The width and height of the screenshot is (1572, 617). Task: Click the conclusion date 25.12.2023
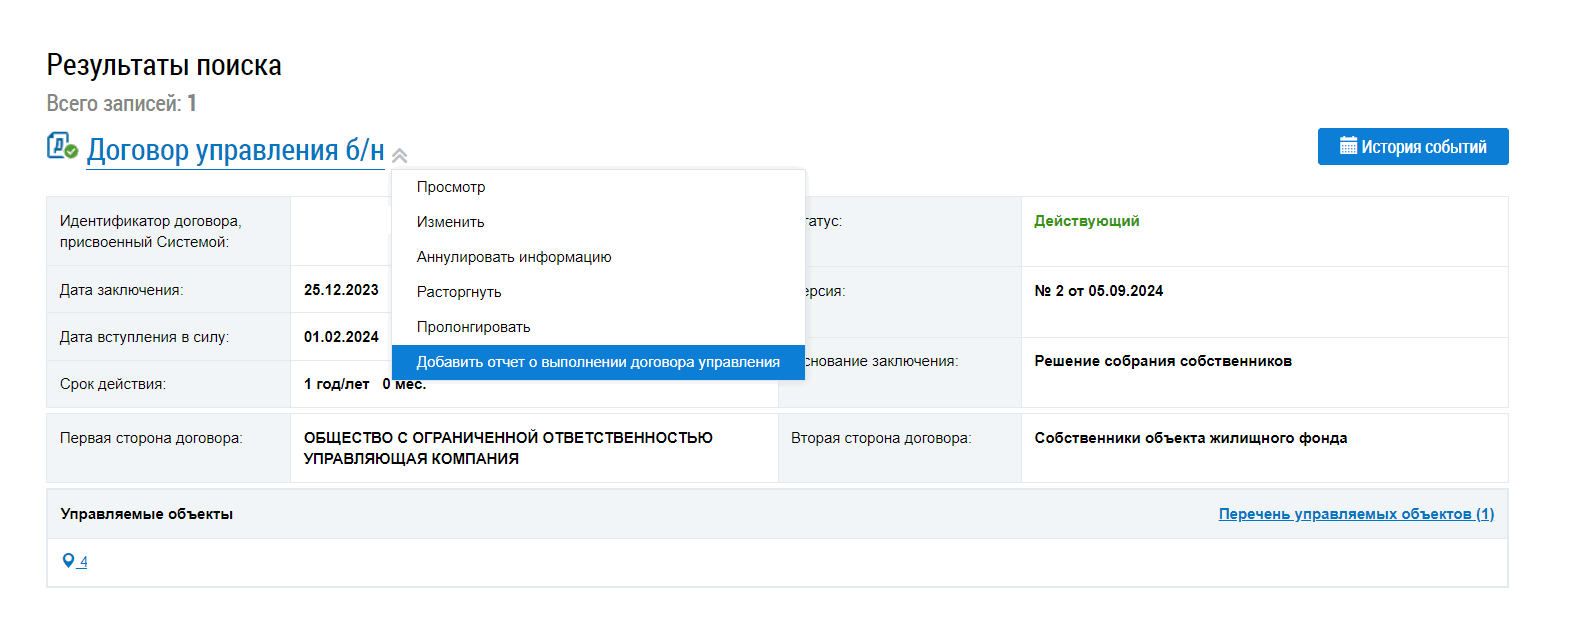[341, 290]
